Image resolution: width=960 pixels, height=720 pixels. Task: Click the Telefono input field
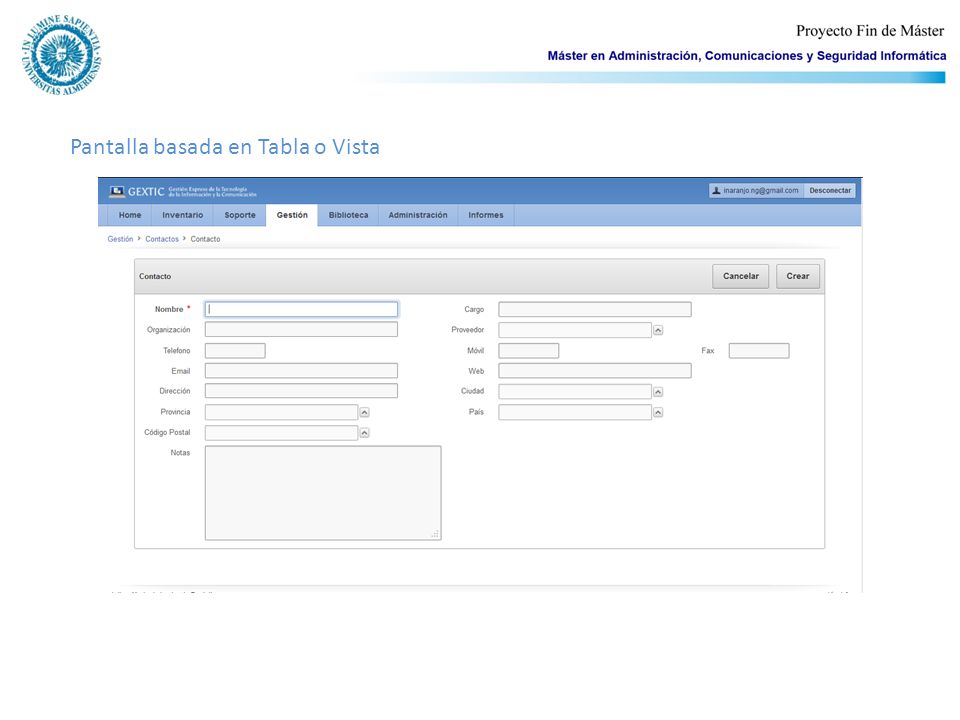click(x=235, y=351)
